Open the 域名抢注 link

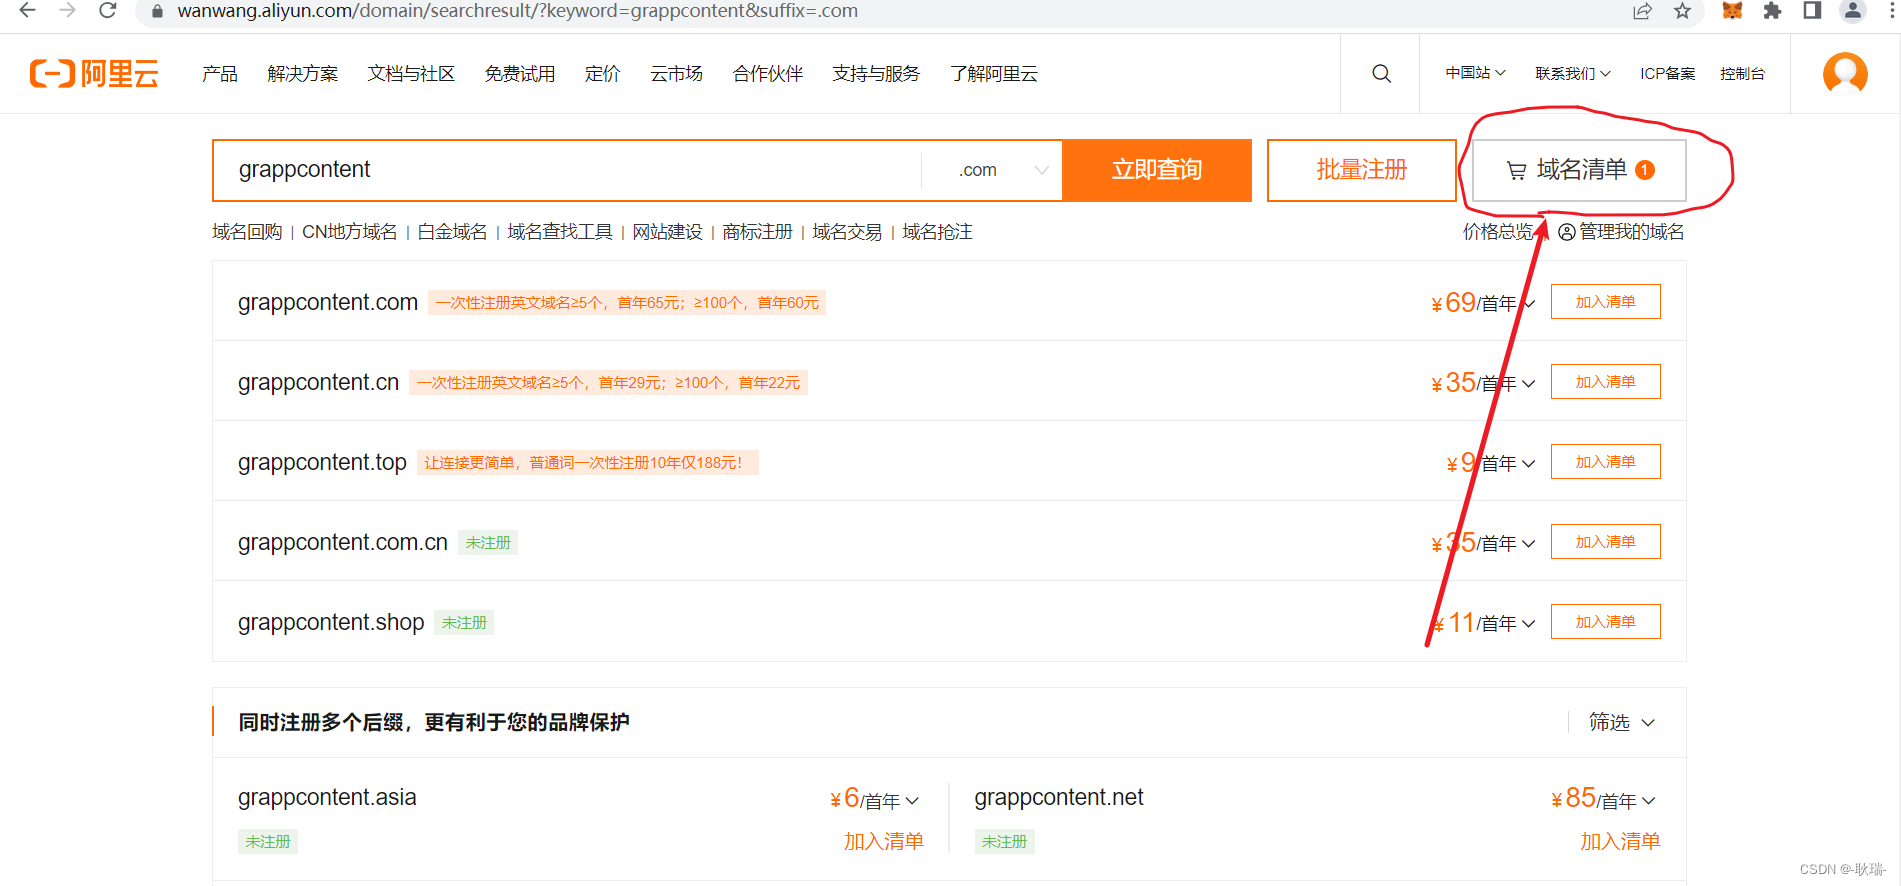(937, 232)
